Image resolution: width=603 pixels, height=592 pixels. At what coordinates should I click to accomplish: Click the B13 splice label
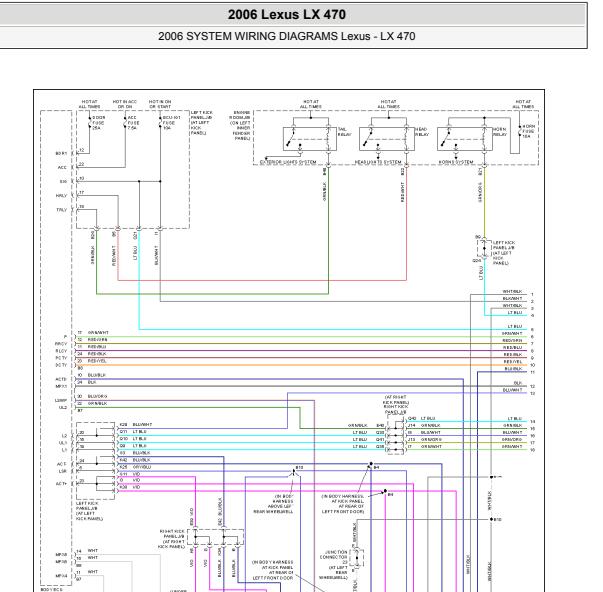click(300, 467)
